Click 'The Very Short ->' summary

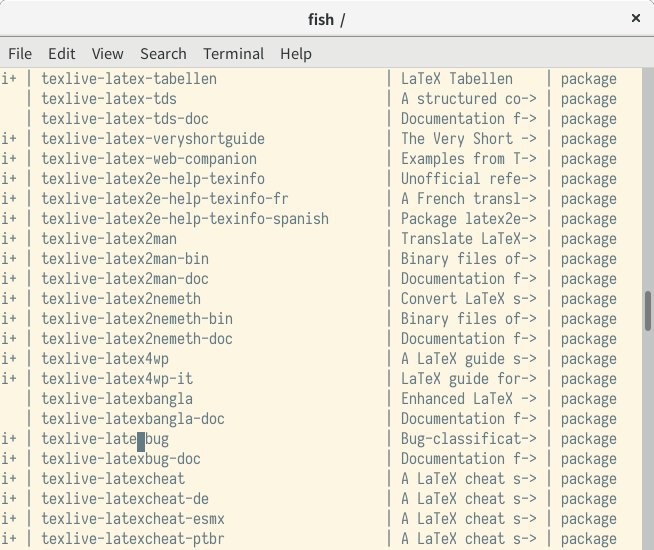[x=469, y=139]
